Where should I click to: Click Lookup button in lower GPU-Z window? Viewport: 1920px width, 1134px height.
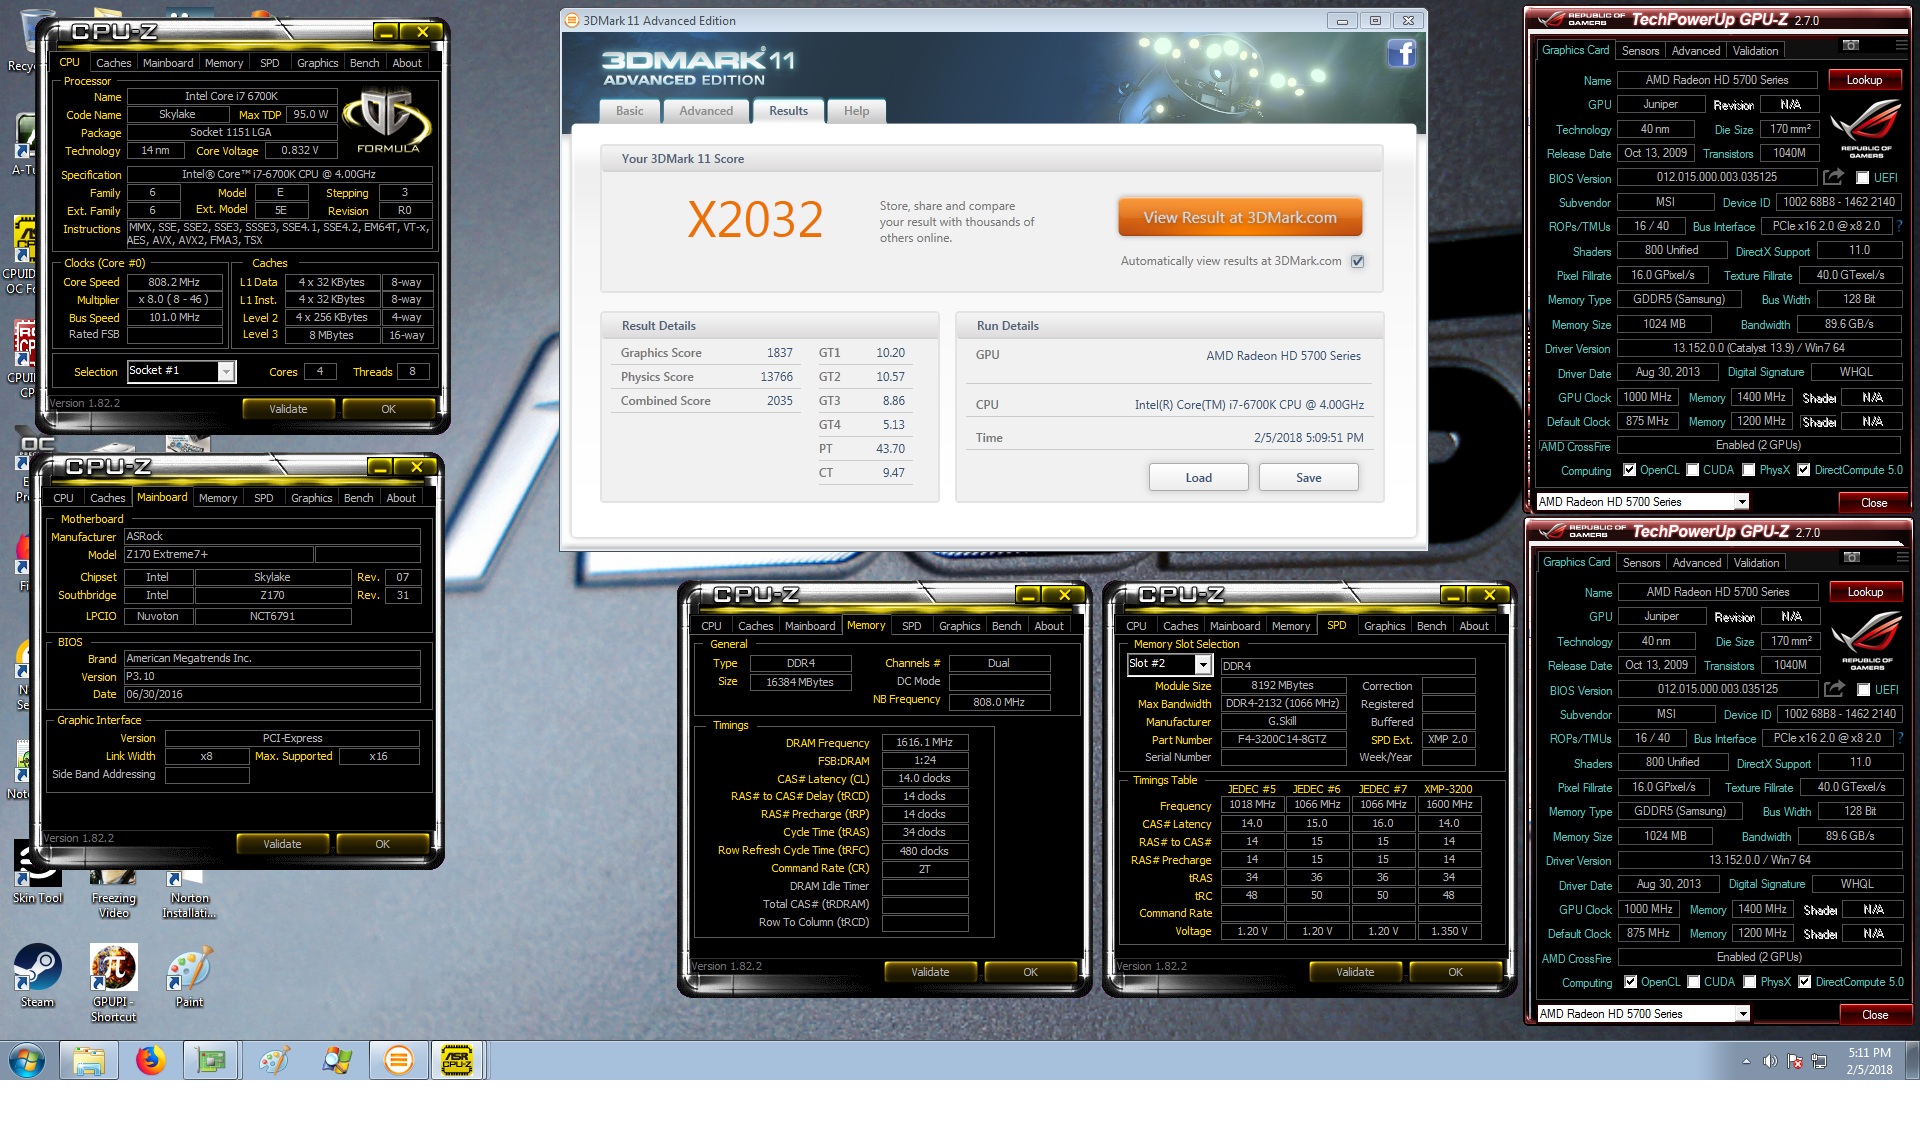pos(1865,592)
